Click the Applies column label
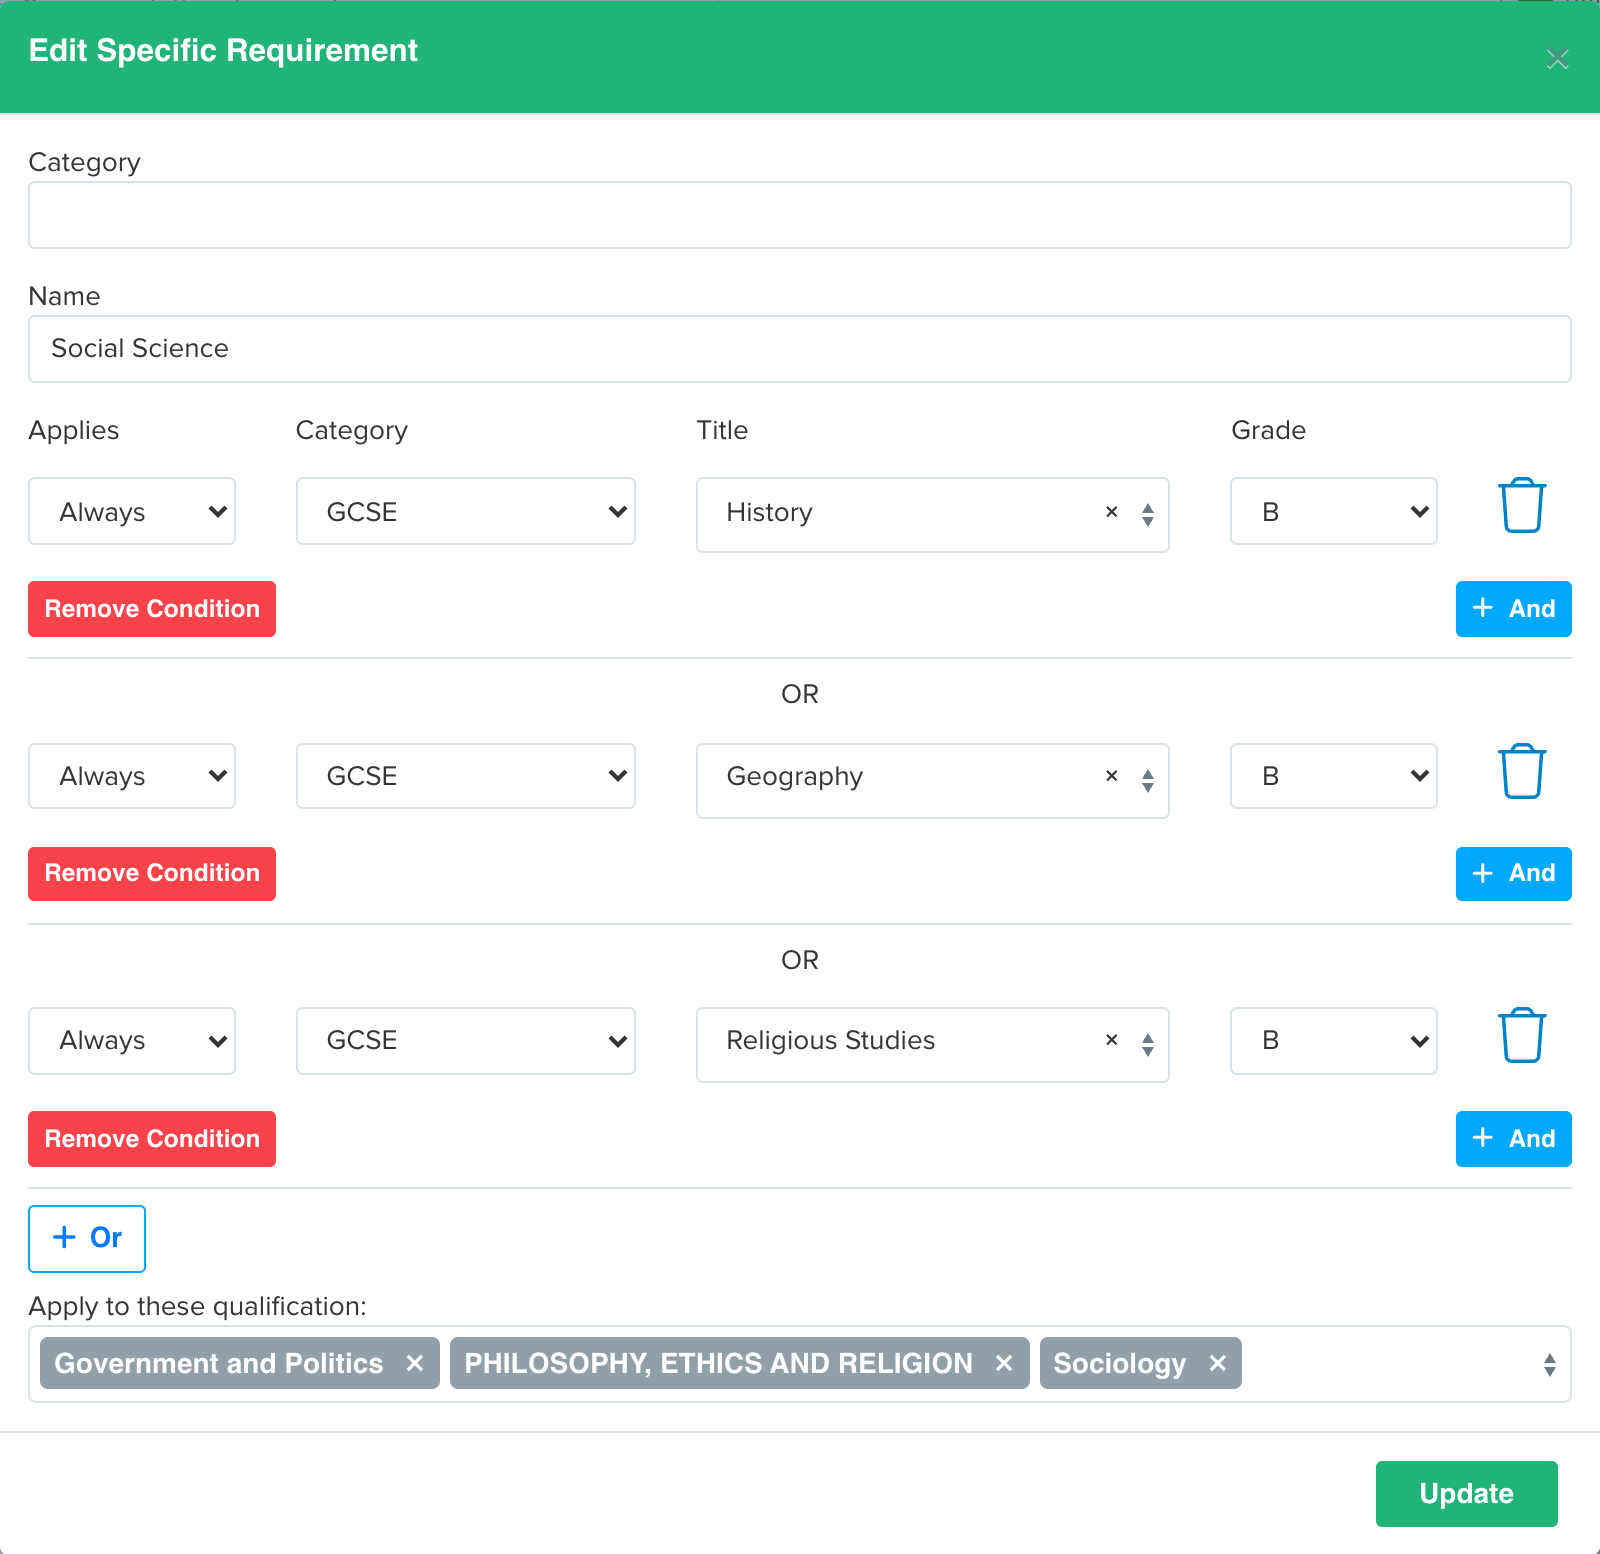The width and height of the screenshot is (1600, 1554). pyautogui.click(x=74, y=431)
